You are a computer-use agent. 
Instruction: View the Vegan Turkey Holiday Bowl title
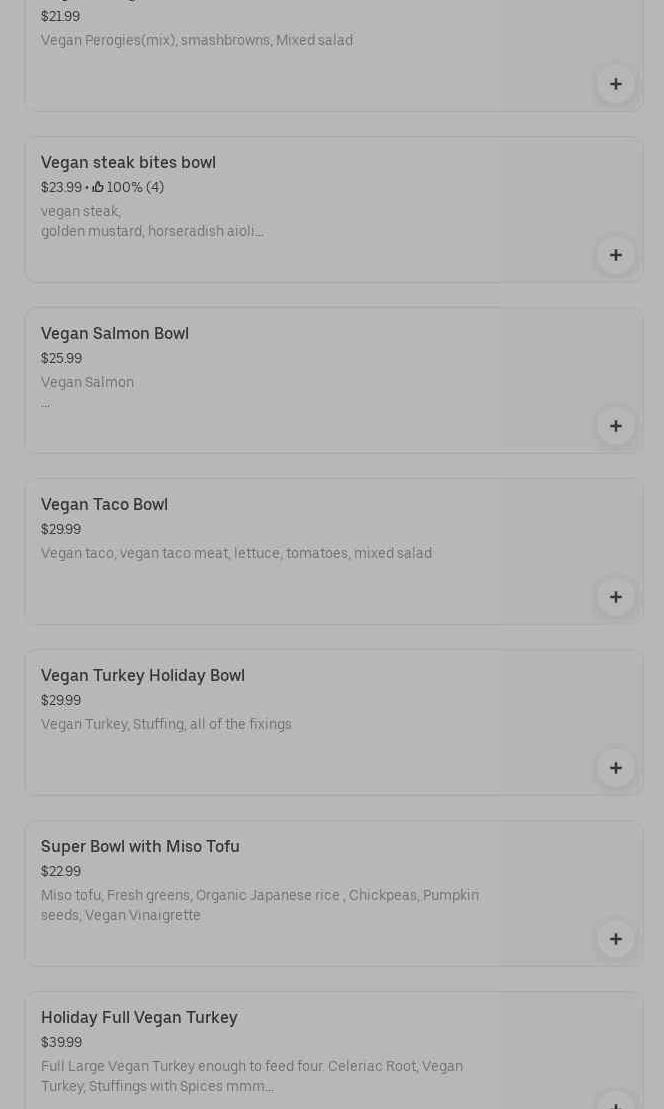(x=143, y=675)
